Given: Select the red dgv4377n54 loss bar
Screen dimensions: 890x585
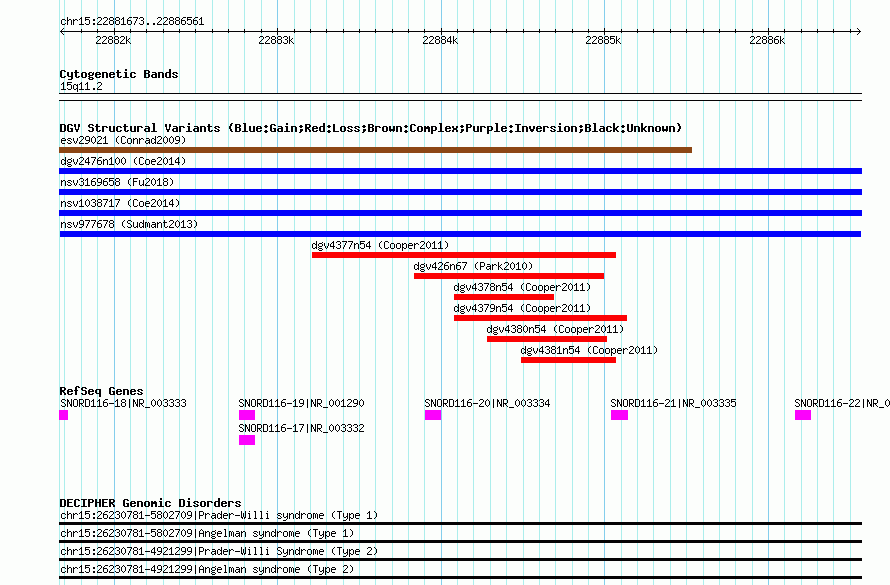Looking at the screenshot, I should click(x=464, y=255).
